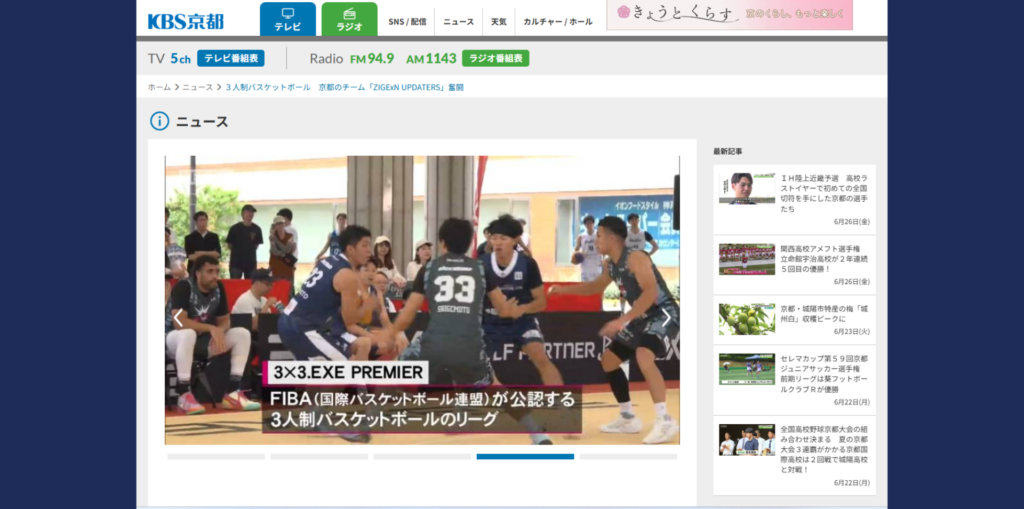Open the テレビ番組表 button
Viewport: 1024px width, 509px height.
[231, 58]
